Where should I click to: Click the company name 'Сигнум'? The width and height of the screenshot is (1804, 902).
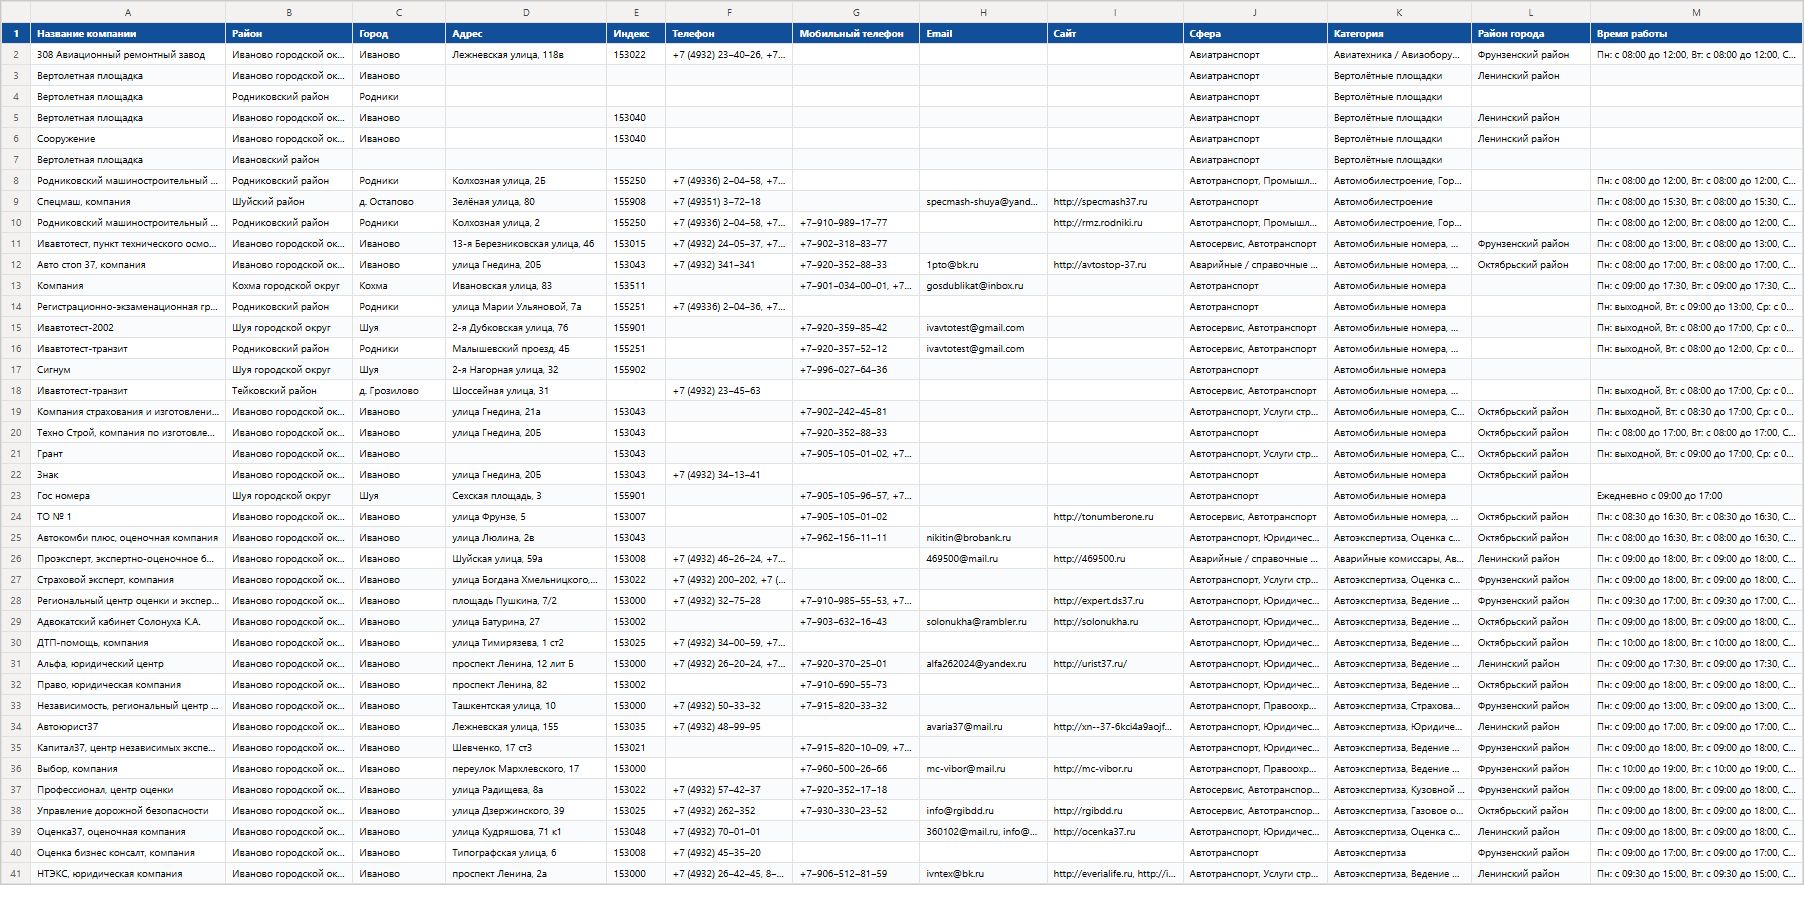pyautogui.click(x=128, y=370)
